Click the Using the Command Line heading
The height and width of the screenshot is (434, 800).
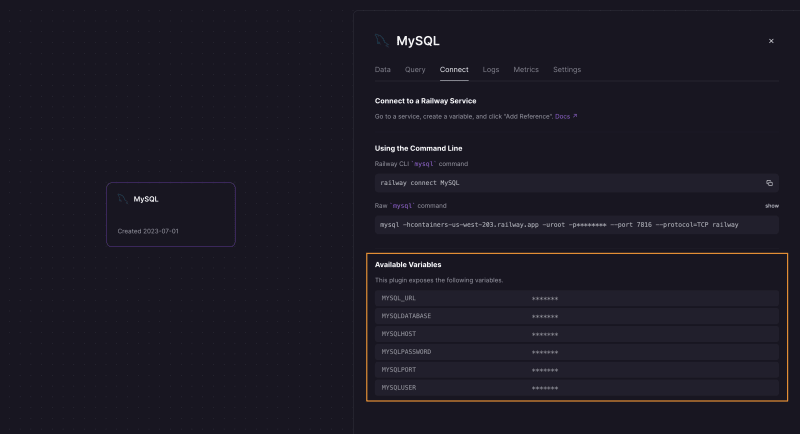point(418,148)
